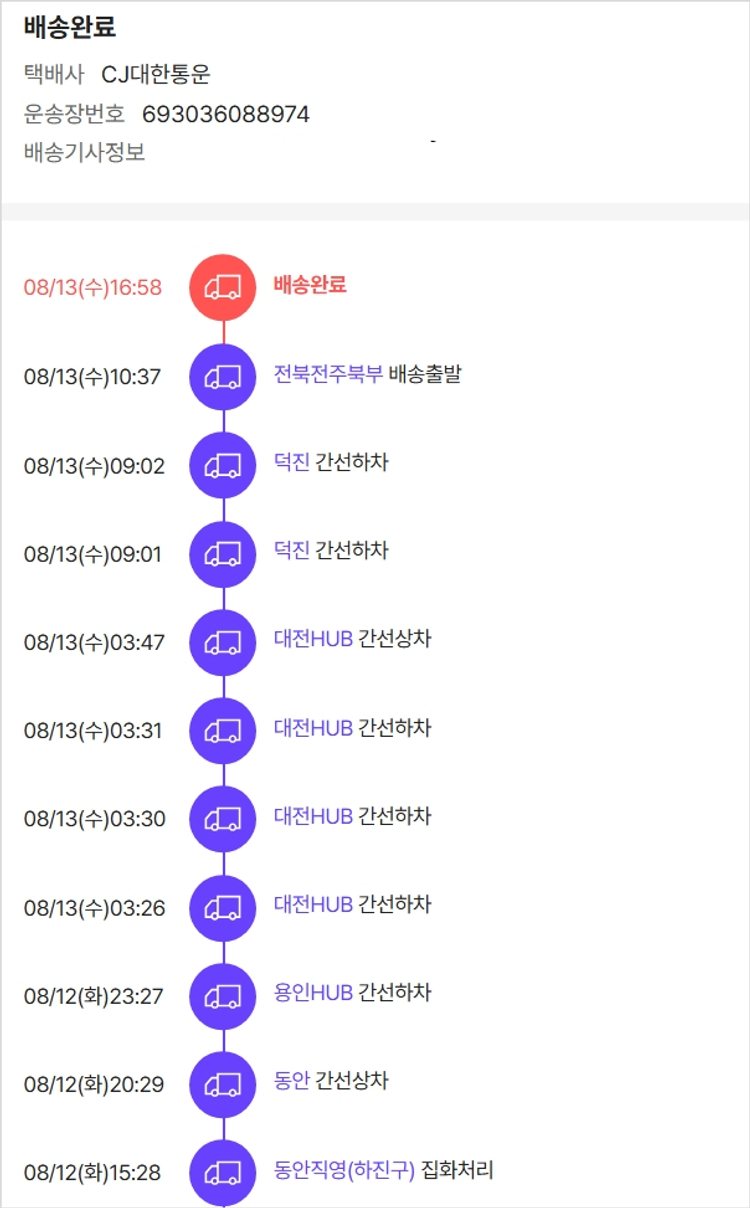Click truck icon for 03:47 대전HUB 간선상차

[222, 642]
